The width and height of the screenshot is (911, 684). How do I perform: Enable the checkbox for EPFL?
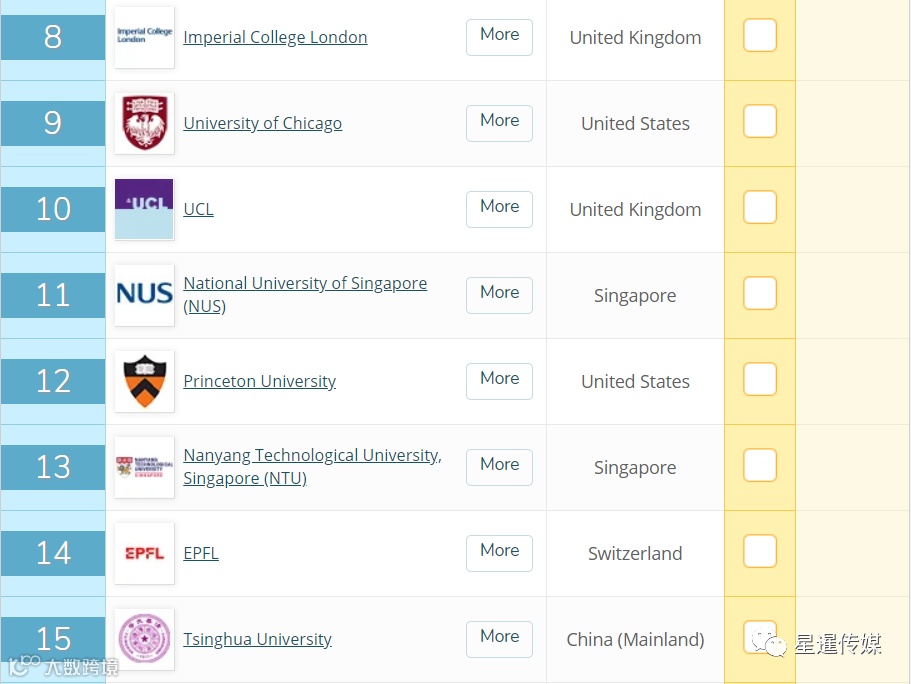click(x=760, y=552)
